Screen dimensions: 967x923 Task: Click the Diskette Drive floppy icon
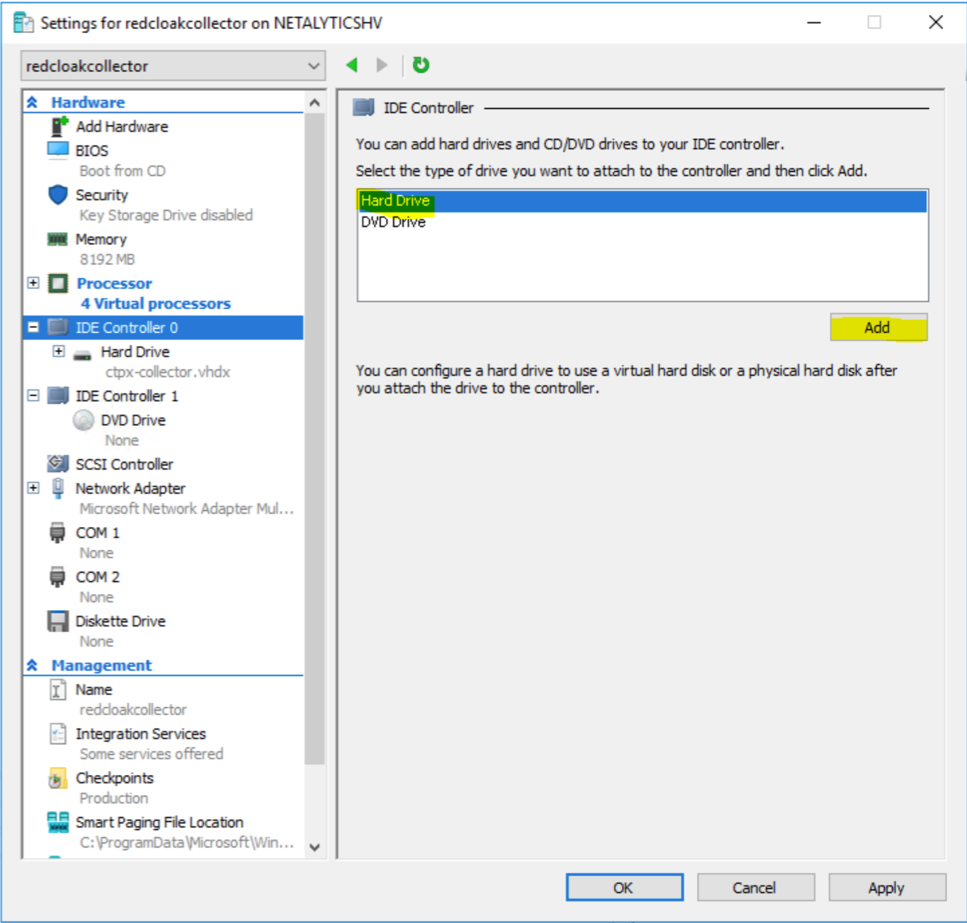[58, 621]
